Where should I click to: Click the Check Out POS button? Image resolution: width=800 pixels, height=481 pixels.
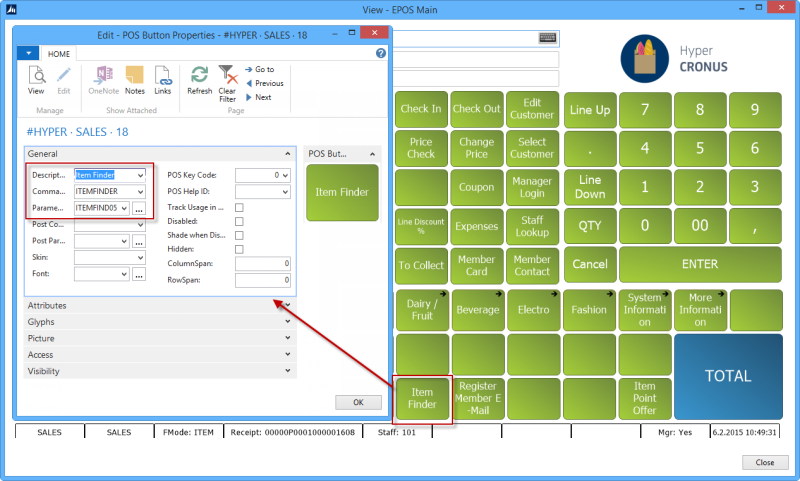[x=477, y=109]
